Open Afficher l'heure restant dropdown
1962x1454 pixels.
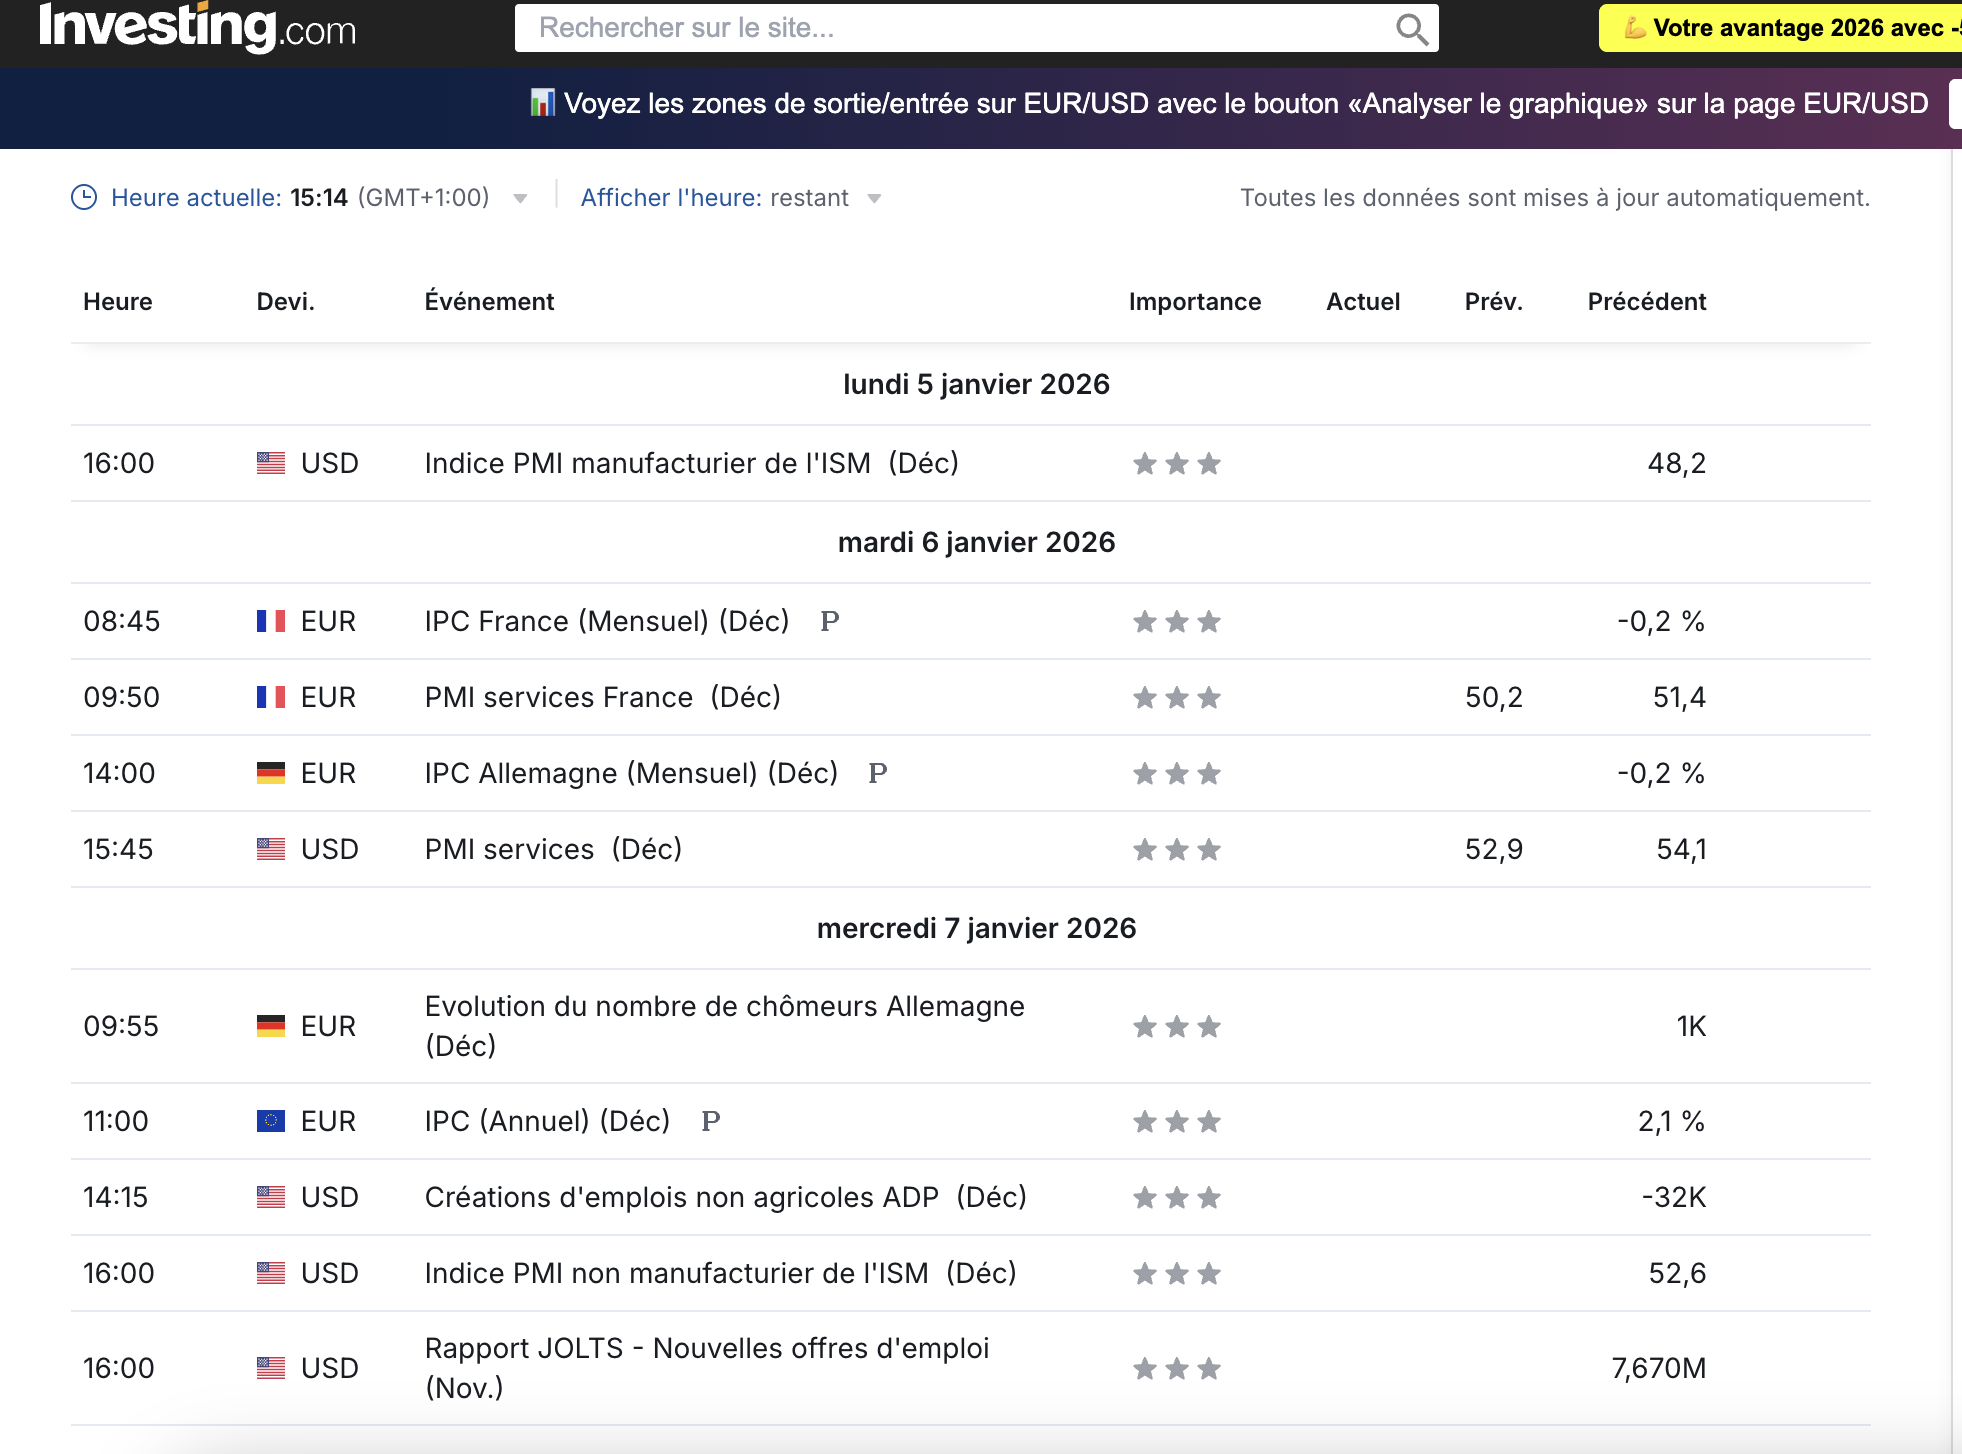(874, 198)
